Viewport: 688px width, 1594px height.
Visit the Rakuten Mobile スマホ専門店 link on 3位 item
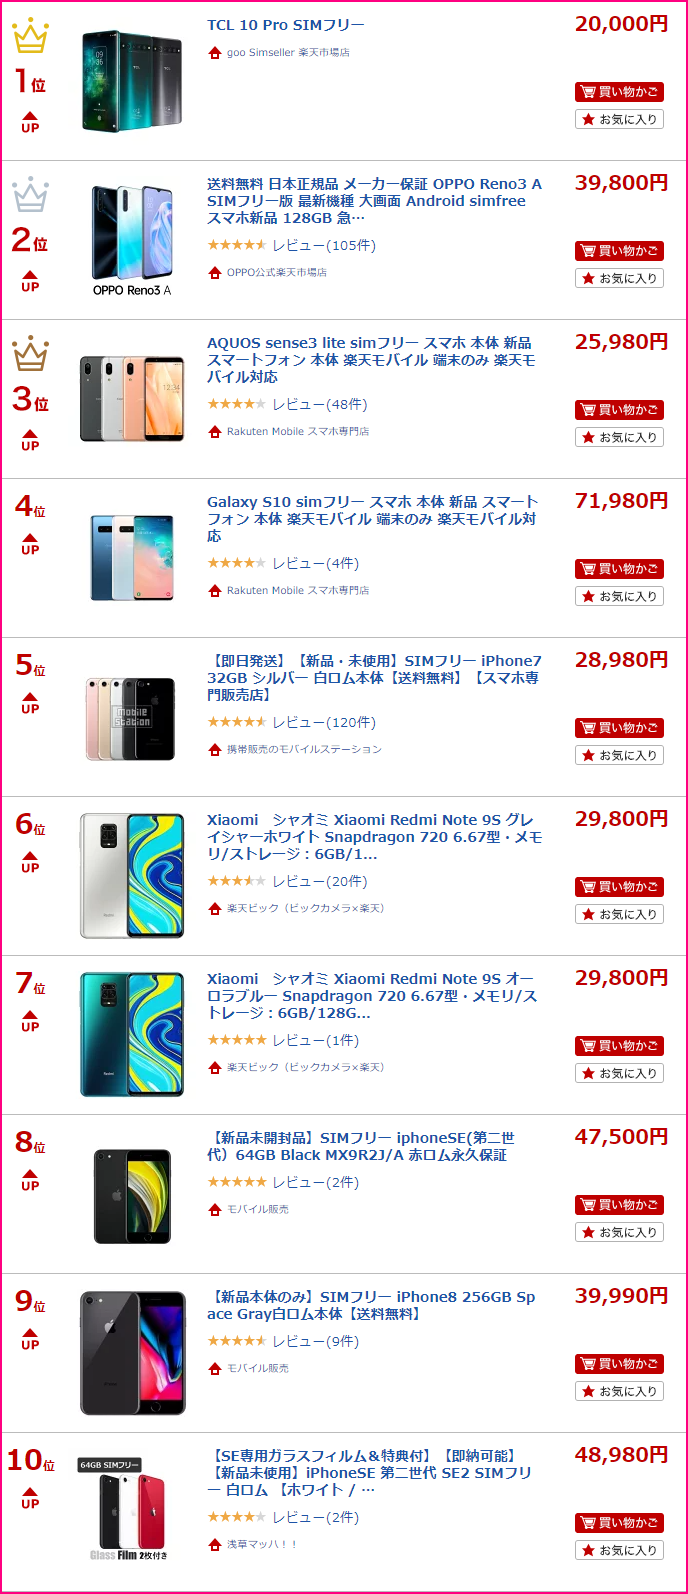click(x=298, y=431)
